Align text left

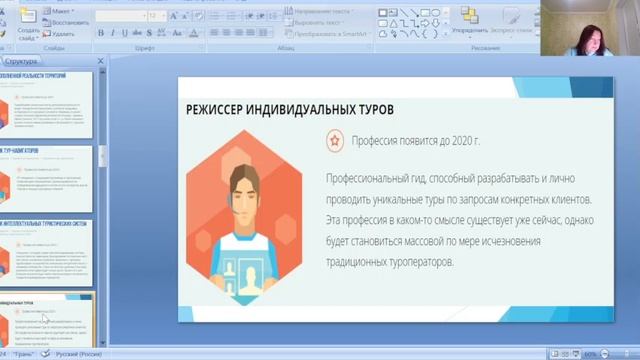click(x=214, y=32)
